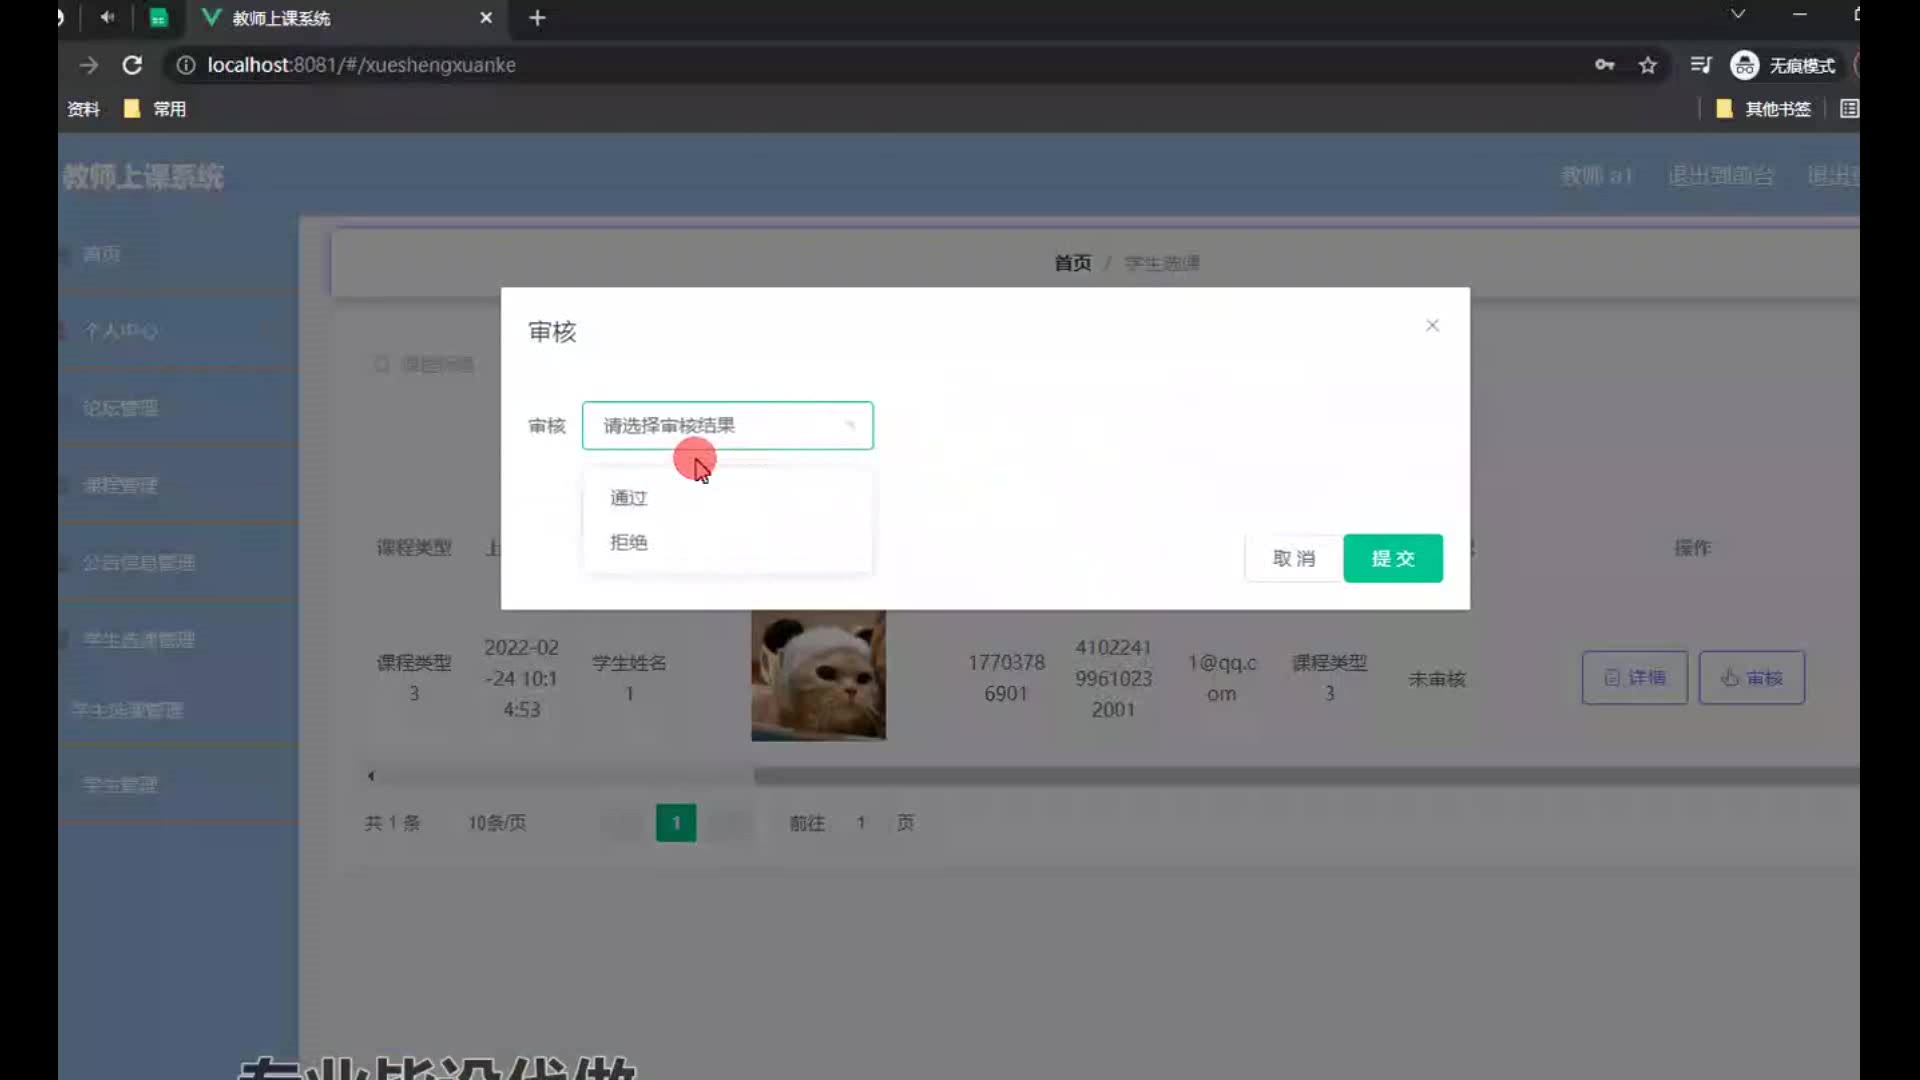Click 退出到前台 in the header
The height and width of the screenshot is (1080, 1920).
tap(1720, 176)
